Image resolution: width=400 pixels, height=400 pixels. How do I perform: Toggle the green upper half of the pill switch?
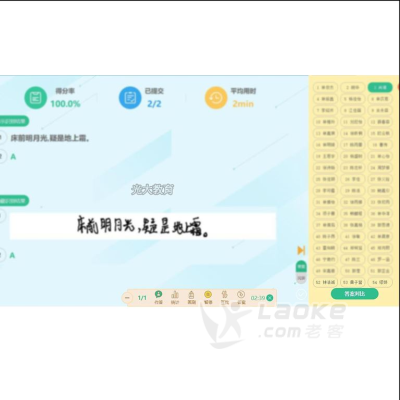(301, 267)
